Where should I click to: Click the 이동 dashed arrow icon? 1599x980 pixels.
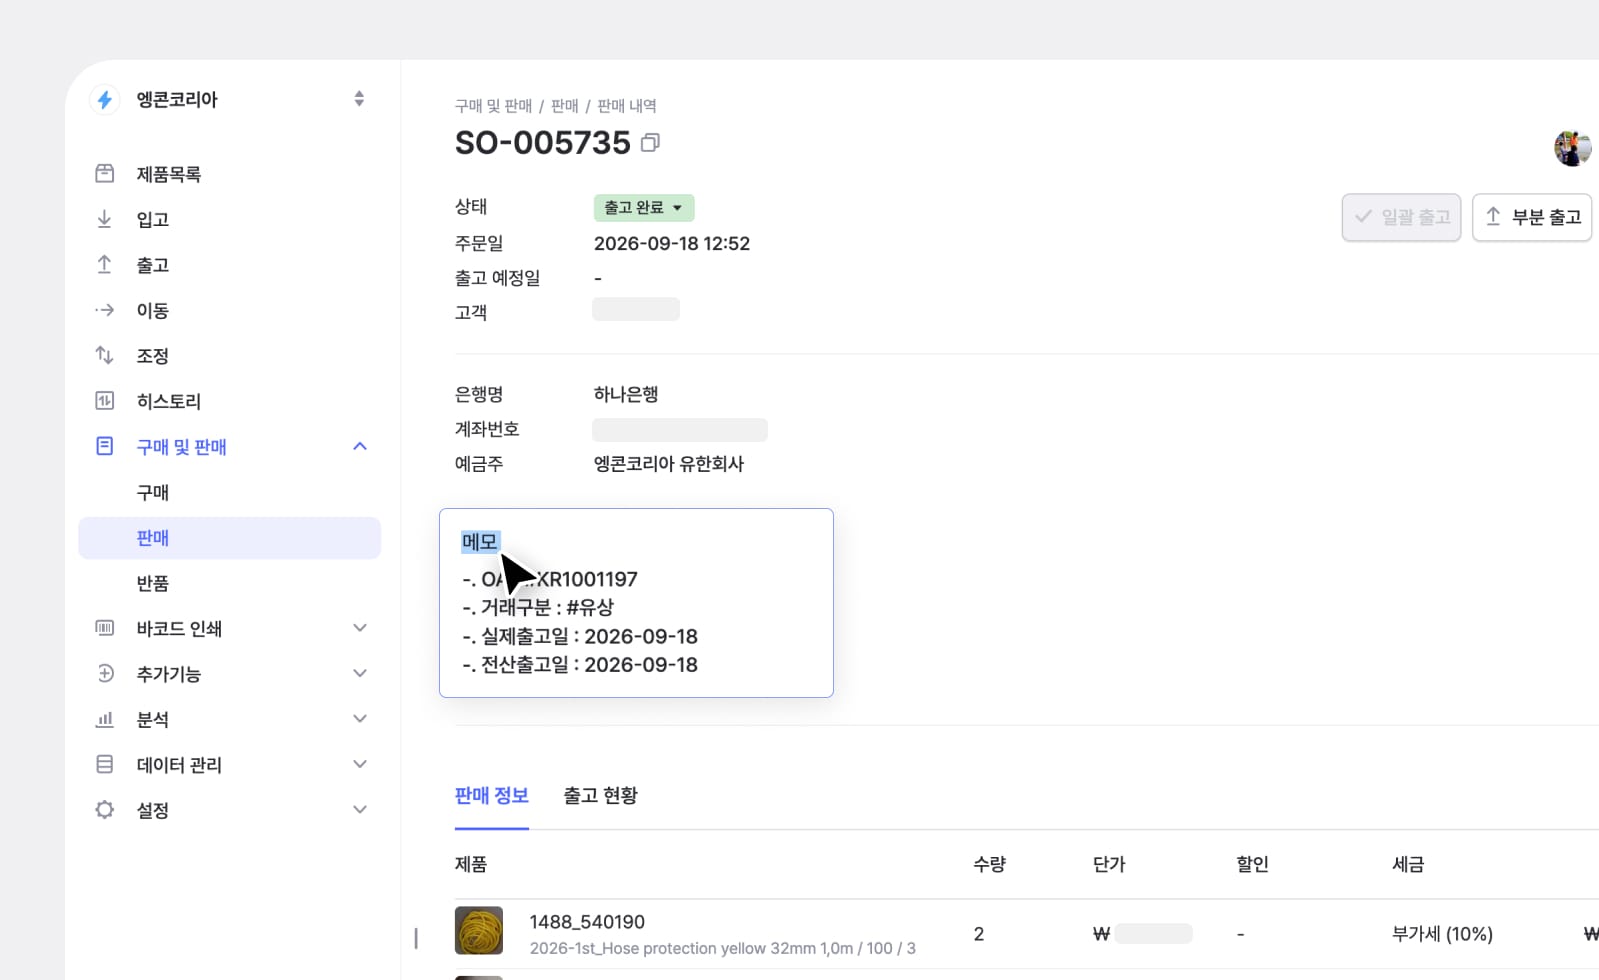point(104,310)
